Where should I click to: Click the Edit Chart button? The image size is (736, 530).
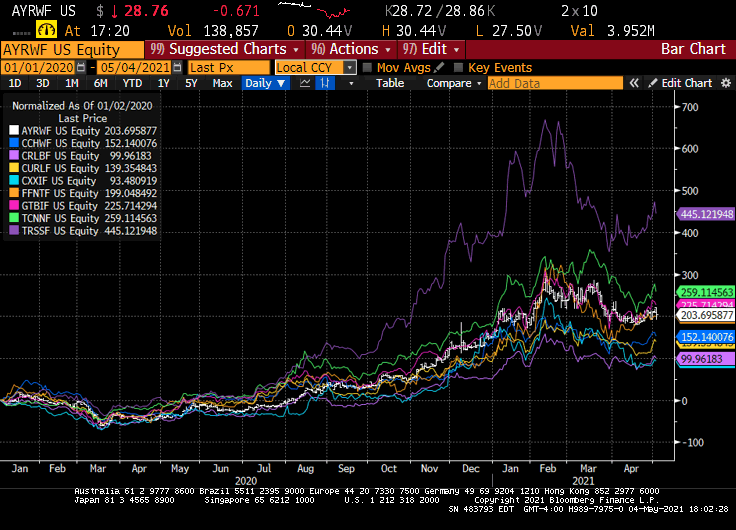coord(680,83)
